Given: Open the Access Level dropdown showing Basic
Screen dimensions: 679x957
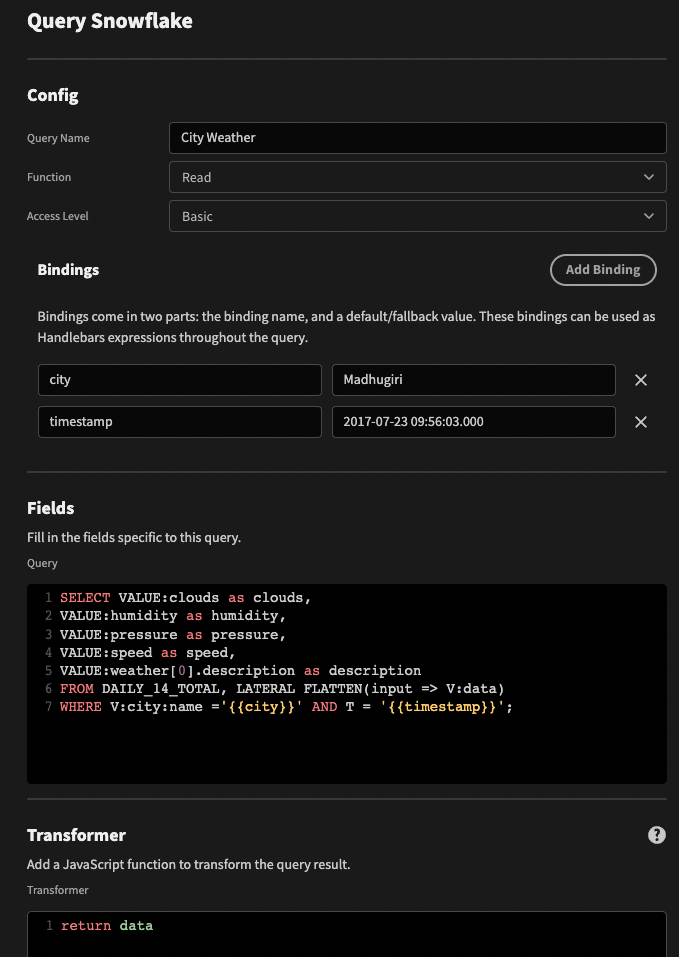Looking at the screenshot, I should (x=417, y=216).
